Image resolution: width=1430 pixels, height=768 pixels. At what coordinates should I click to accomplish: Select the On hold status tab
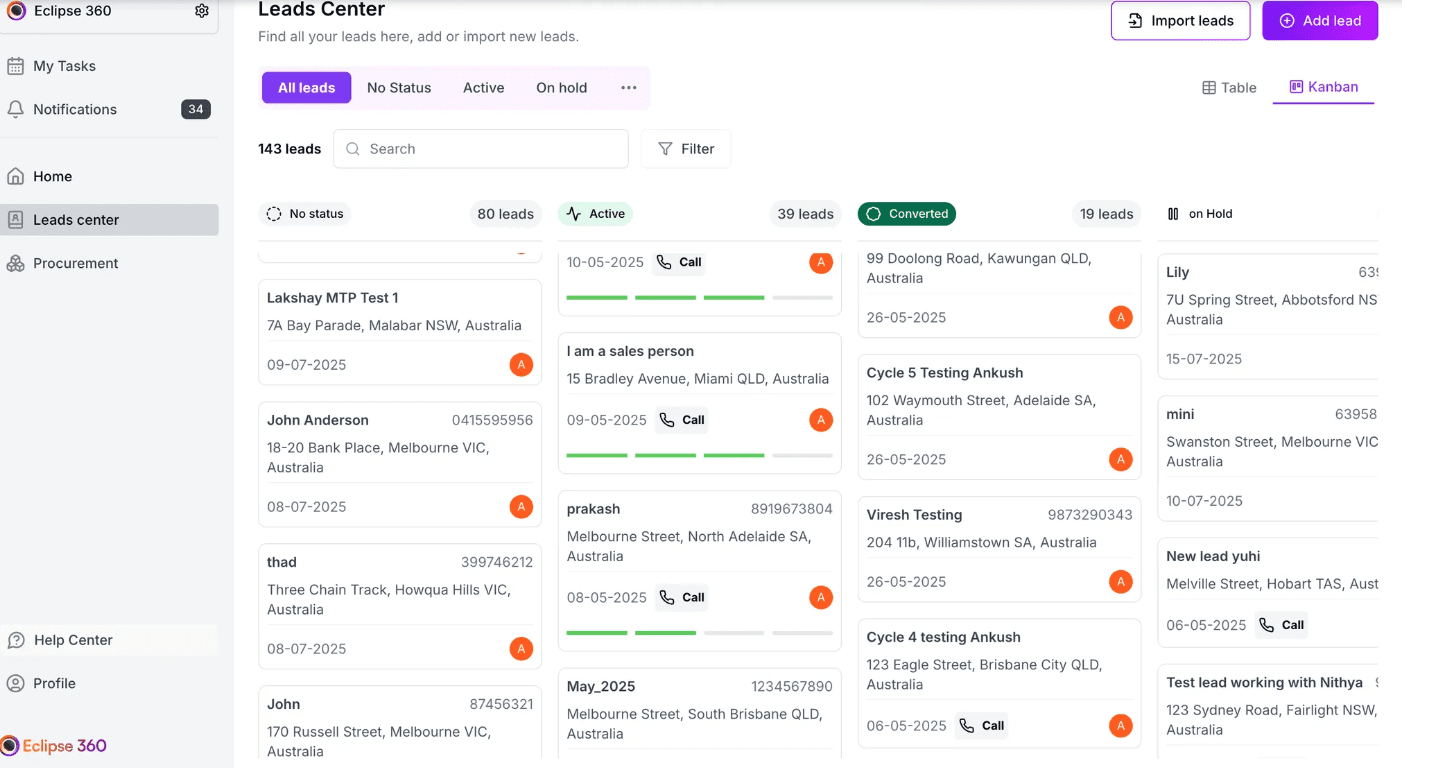pos(561,88)
